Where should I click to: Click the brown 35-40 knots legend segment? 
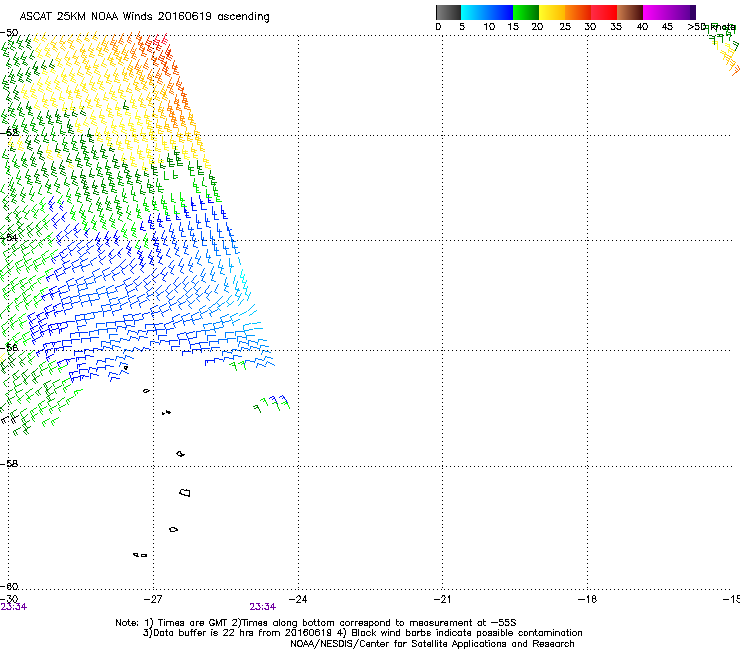tap(630, 12)
